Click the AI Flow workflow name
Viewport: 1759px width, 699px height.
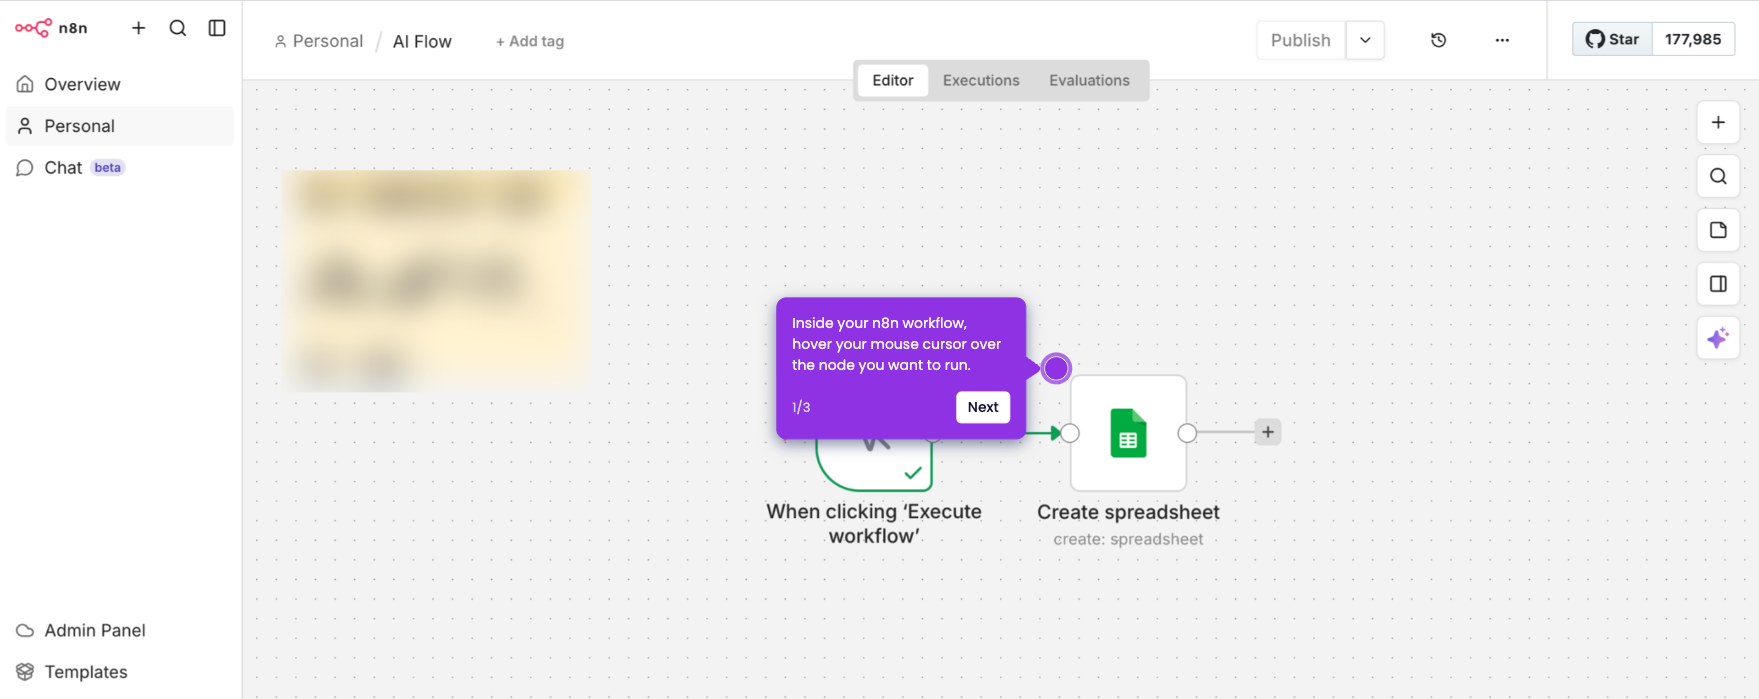point(422,41)
